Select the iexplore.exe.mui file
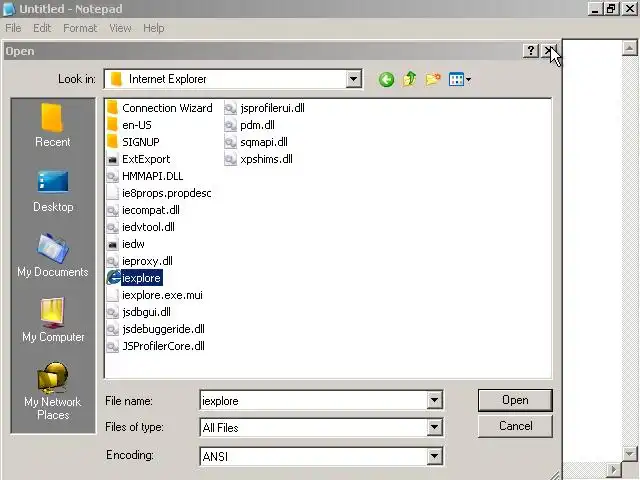The width and height of the screenshot is (640, 480). [x=155, y=295]
